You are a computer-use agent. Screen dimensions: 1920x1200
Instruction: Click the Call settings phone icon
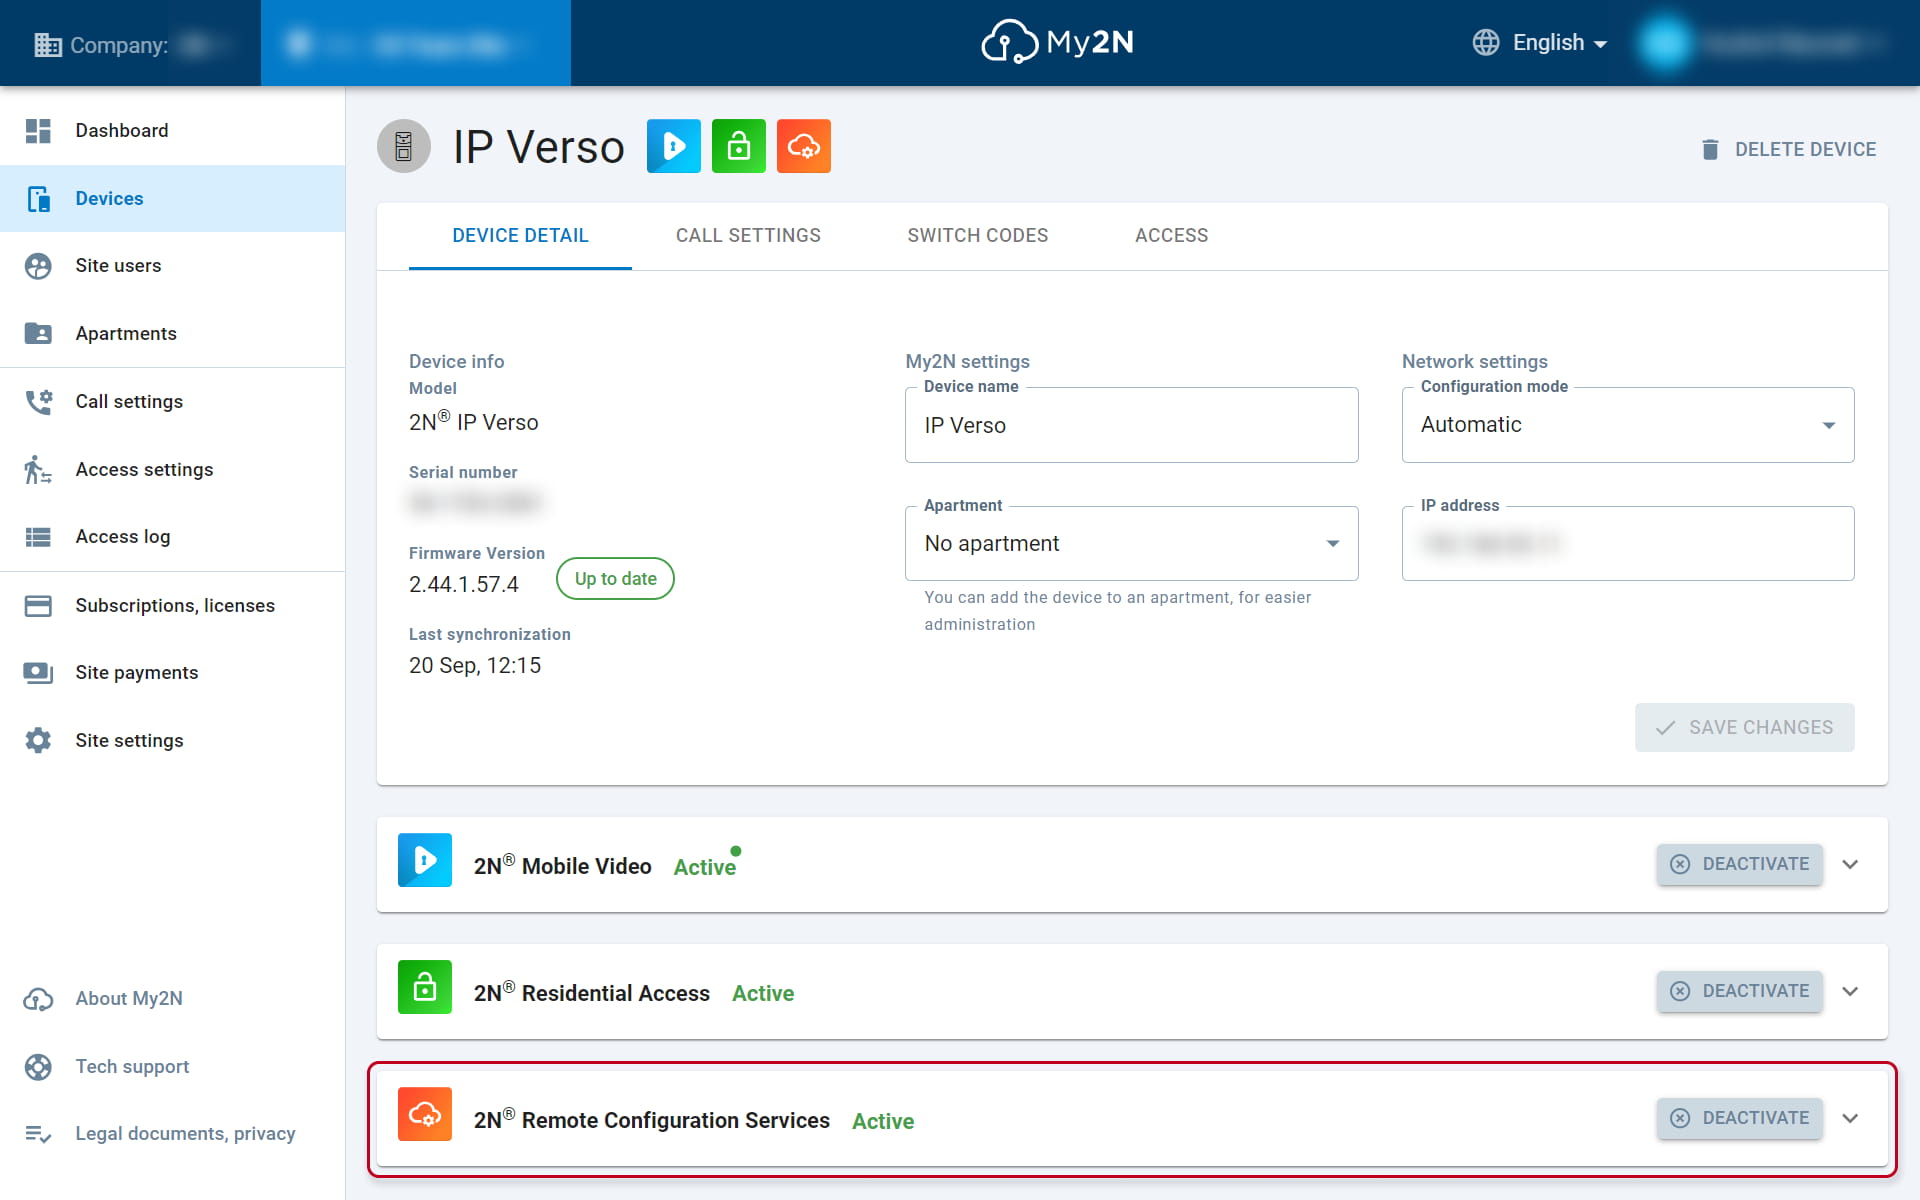(38, 401)
